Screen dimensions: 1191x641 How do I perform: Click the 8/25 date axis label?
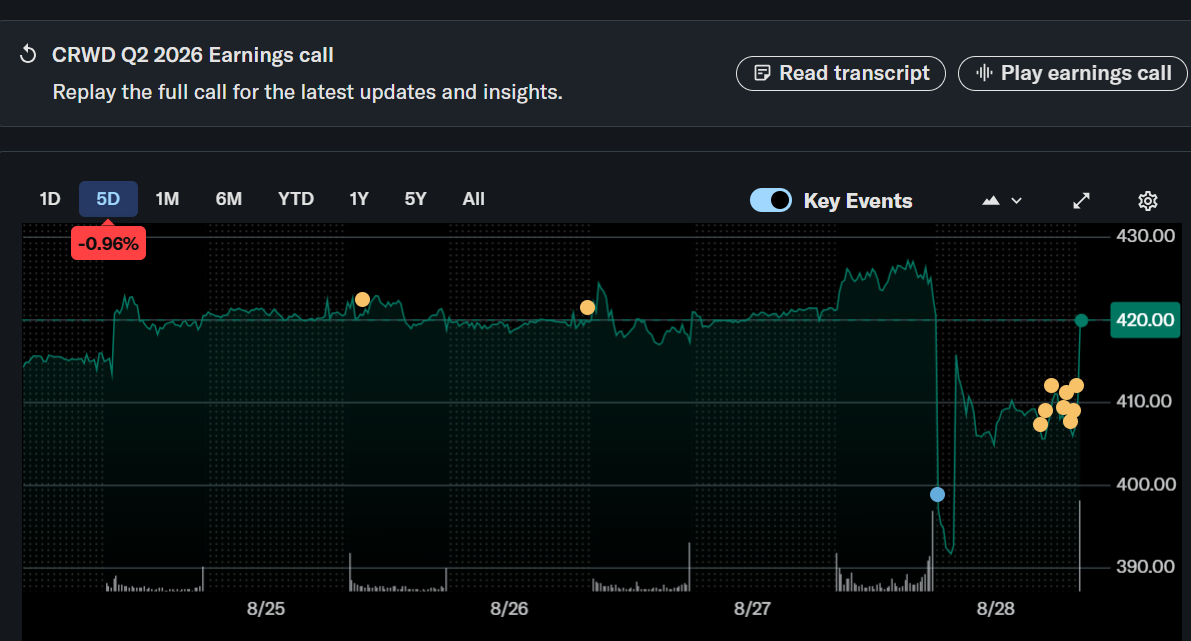click(266, 608)
